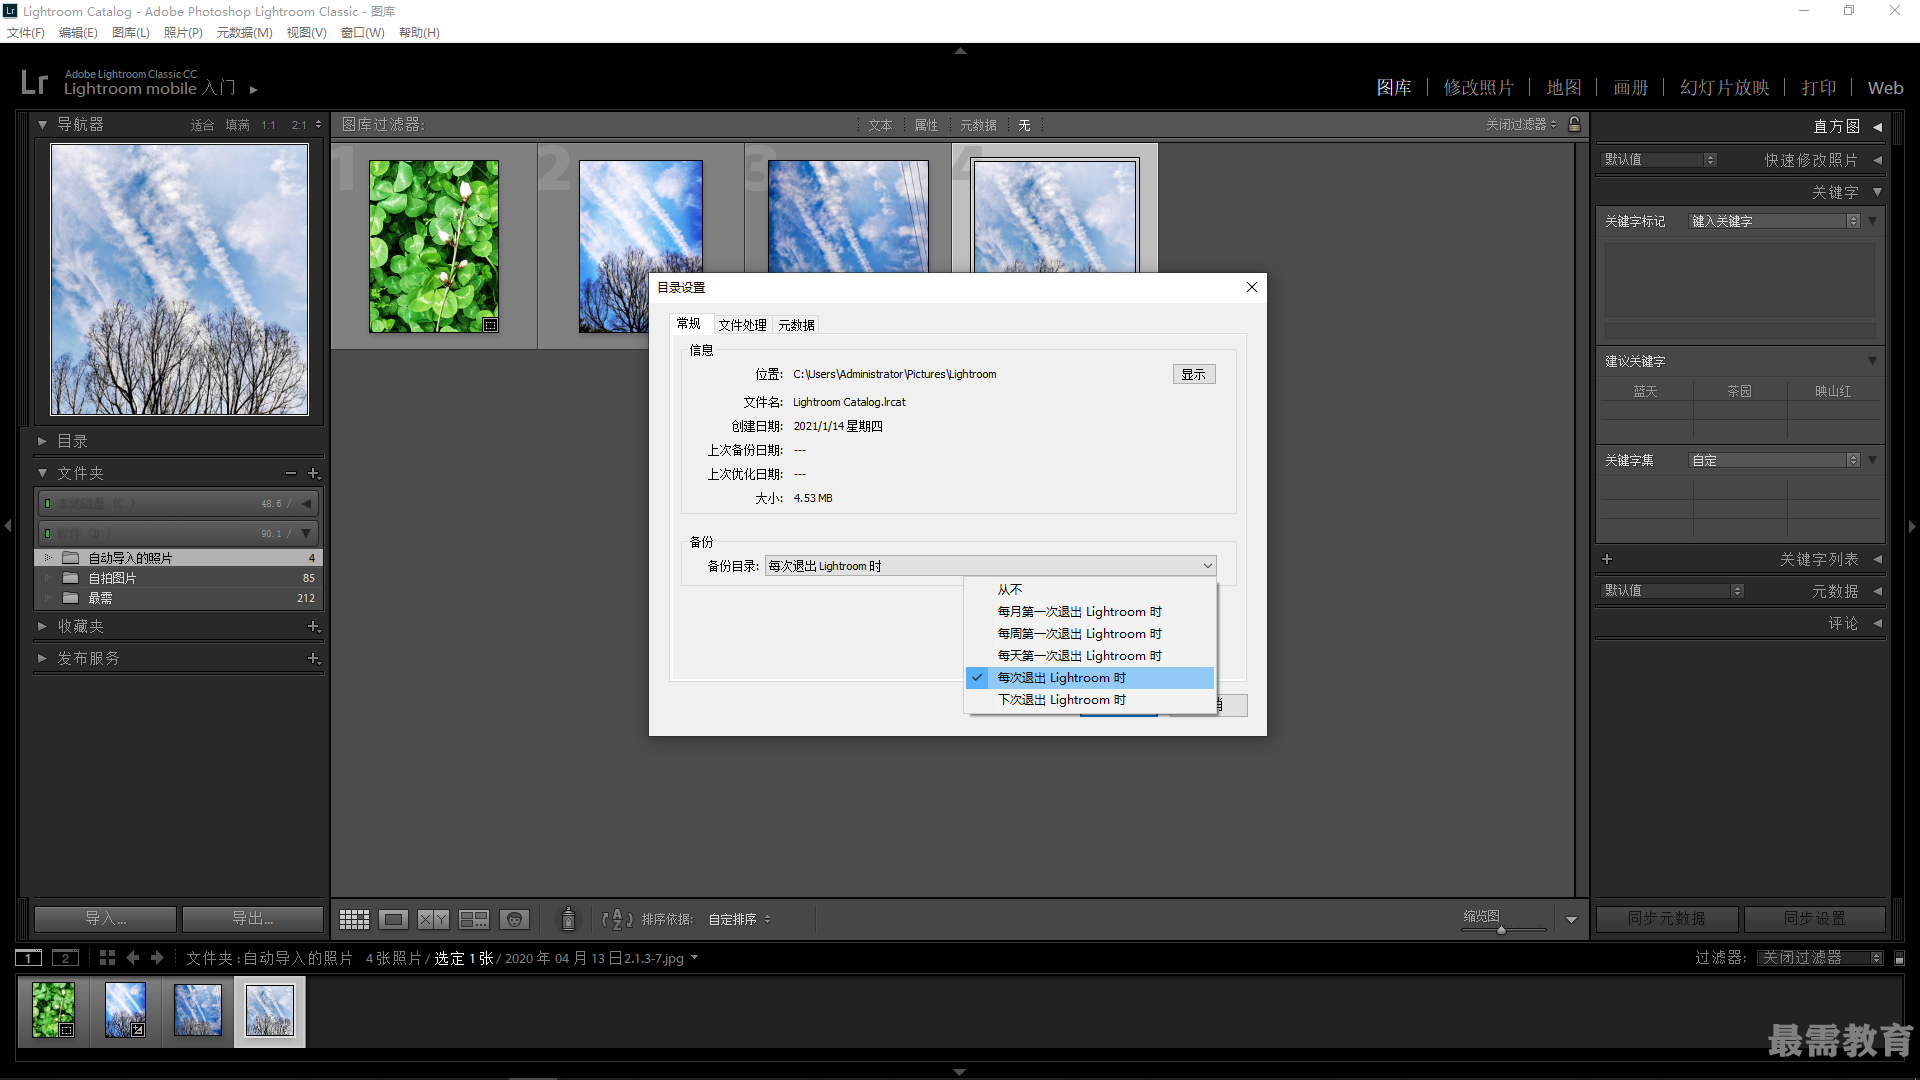
Task: Select 文本 filter in Library Filter bar
Action: pyautogui.click(x=880, y=125)
